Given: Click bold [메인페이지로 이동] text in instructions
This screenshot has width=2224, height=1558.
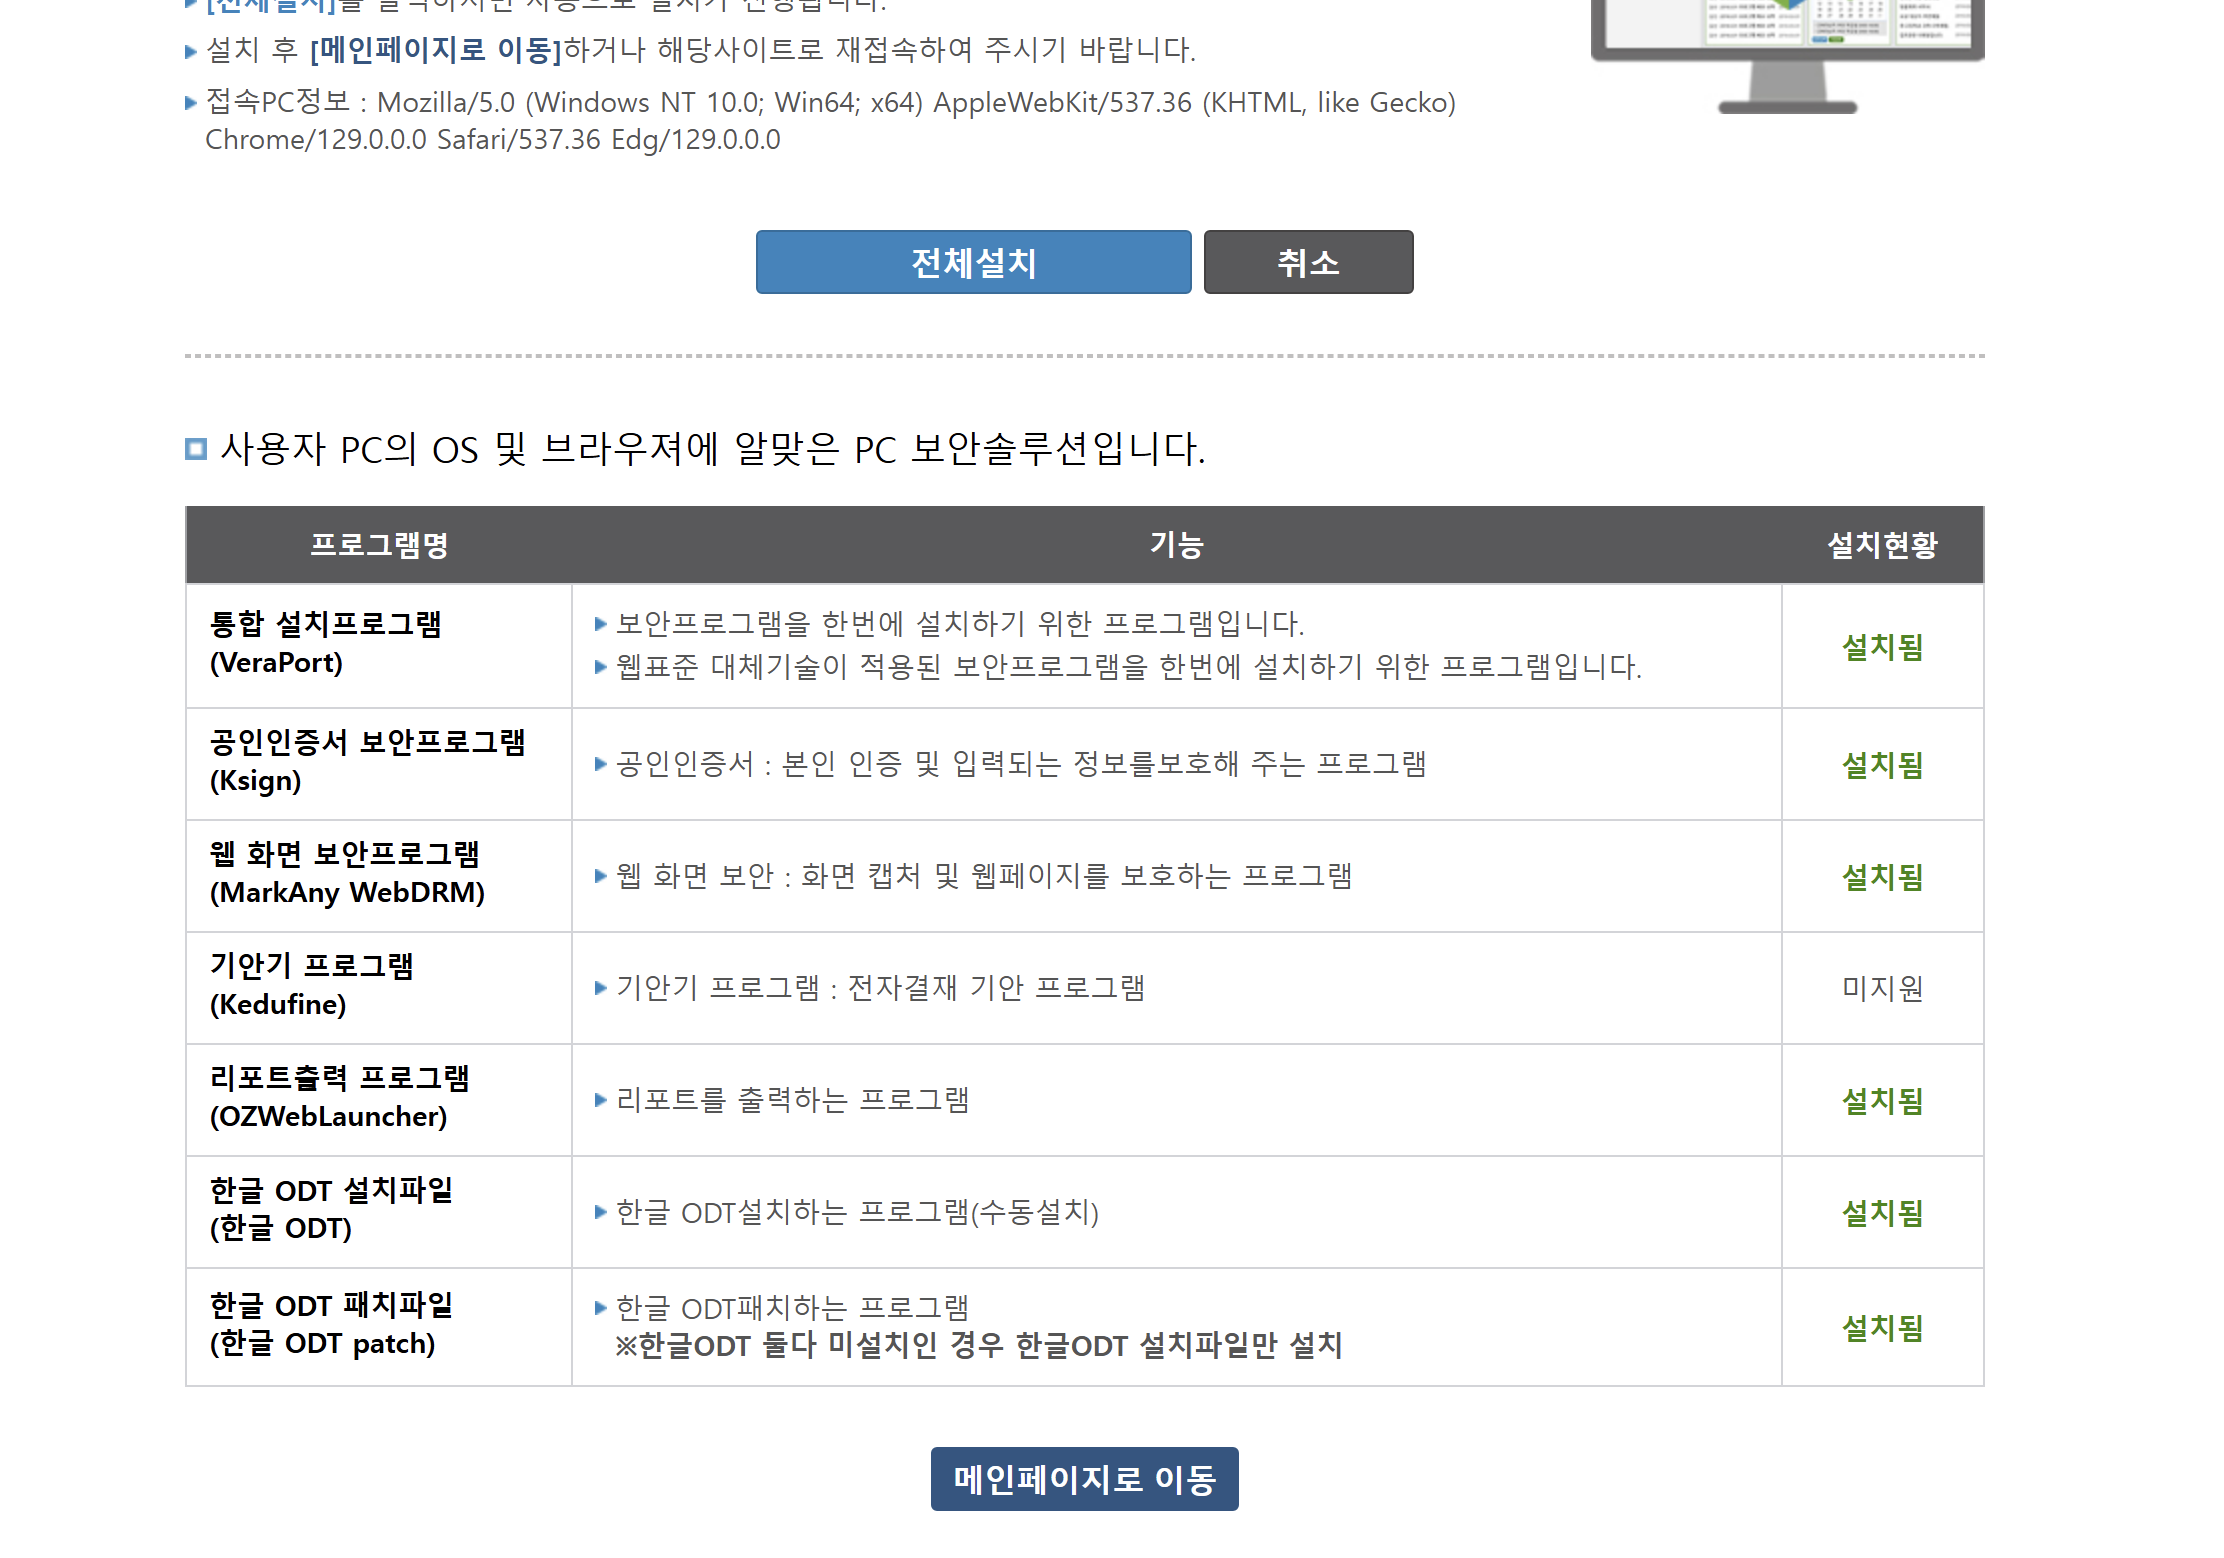Looking at the screenshot, I should (x=436, y=50).
